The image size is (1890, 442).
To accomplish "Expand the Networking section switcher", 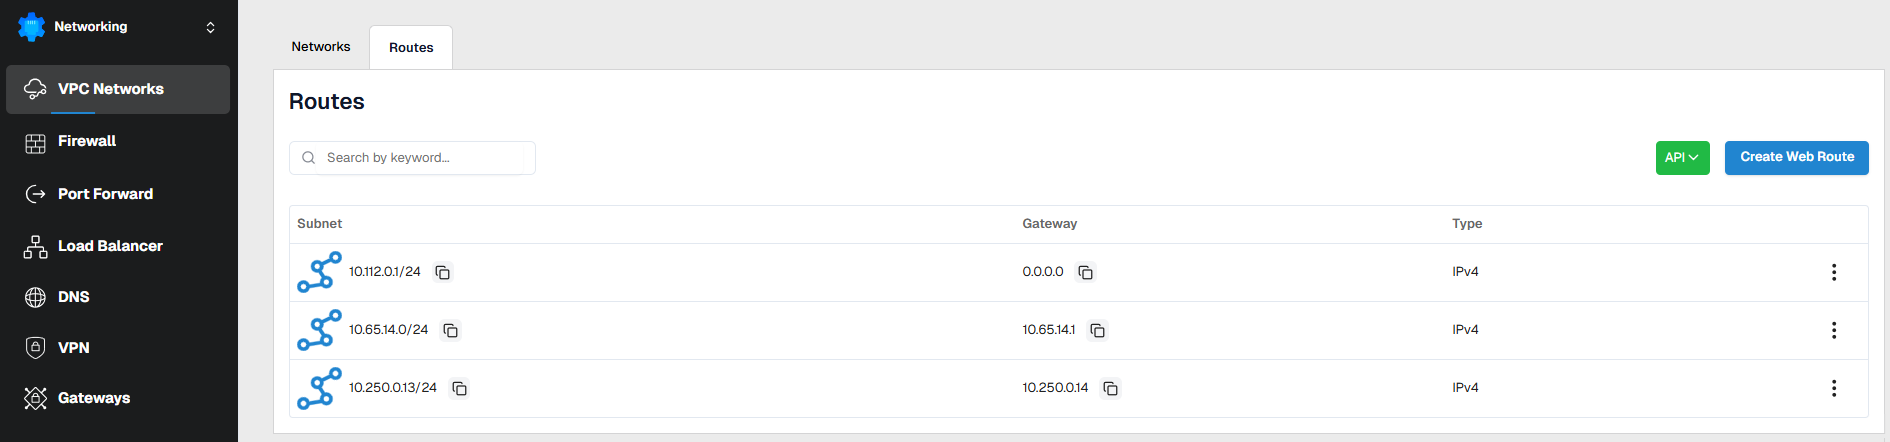I will pos(210,27).
